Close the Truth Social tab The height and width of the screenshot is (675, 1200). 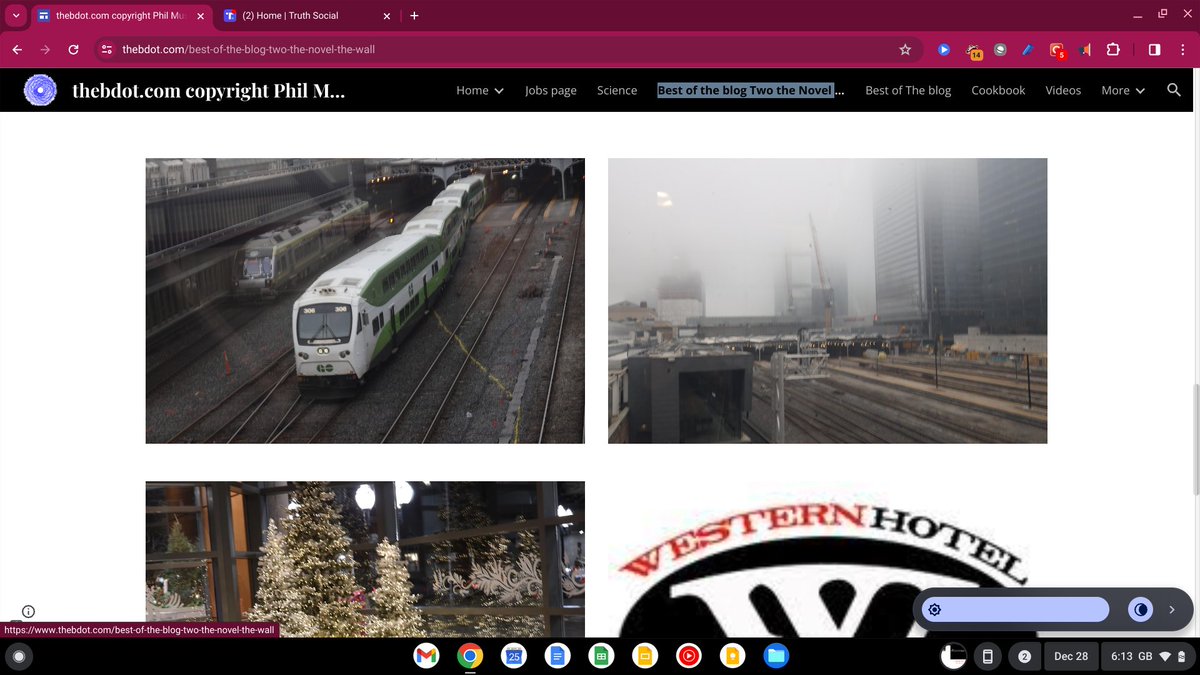tap(387, 16)
